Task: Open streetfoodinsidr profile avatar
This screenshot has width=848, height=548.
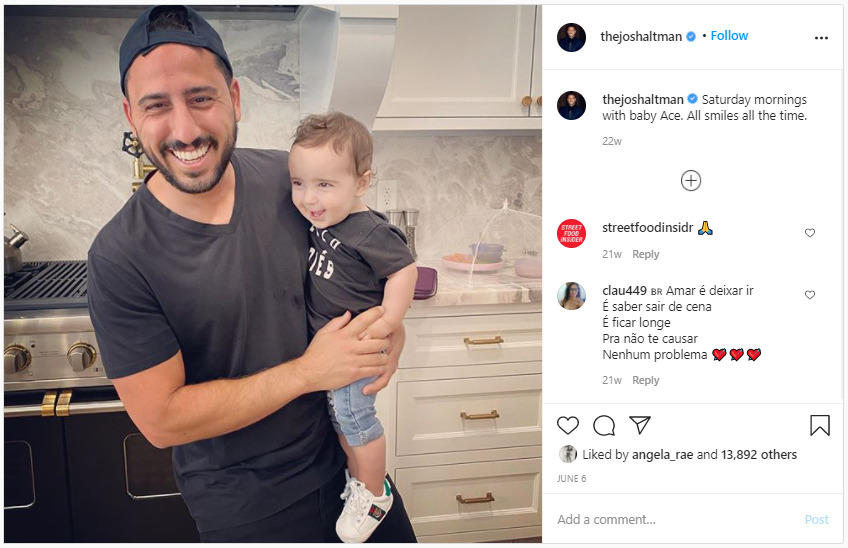Action: pos(571,234)
